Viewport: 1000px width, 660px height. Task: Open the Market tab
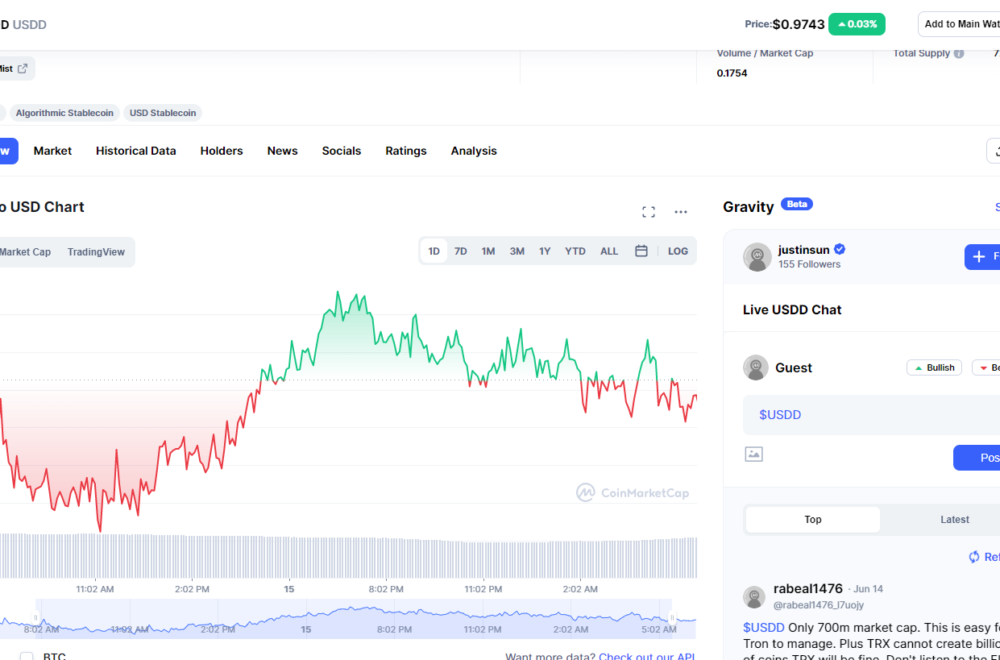click(52, 151)
